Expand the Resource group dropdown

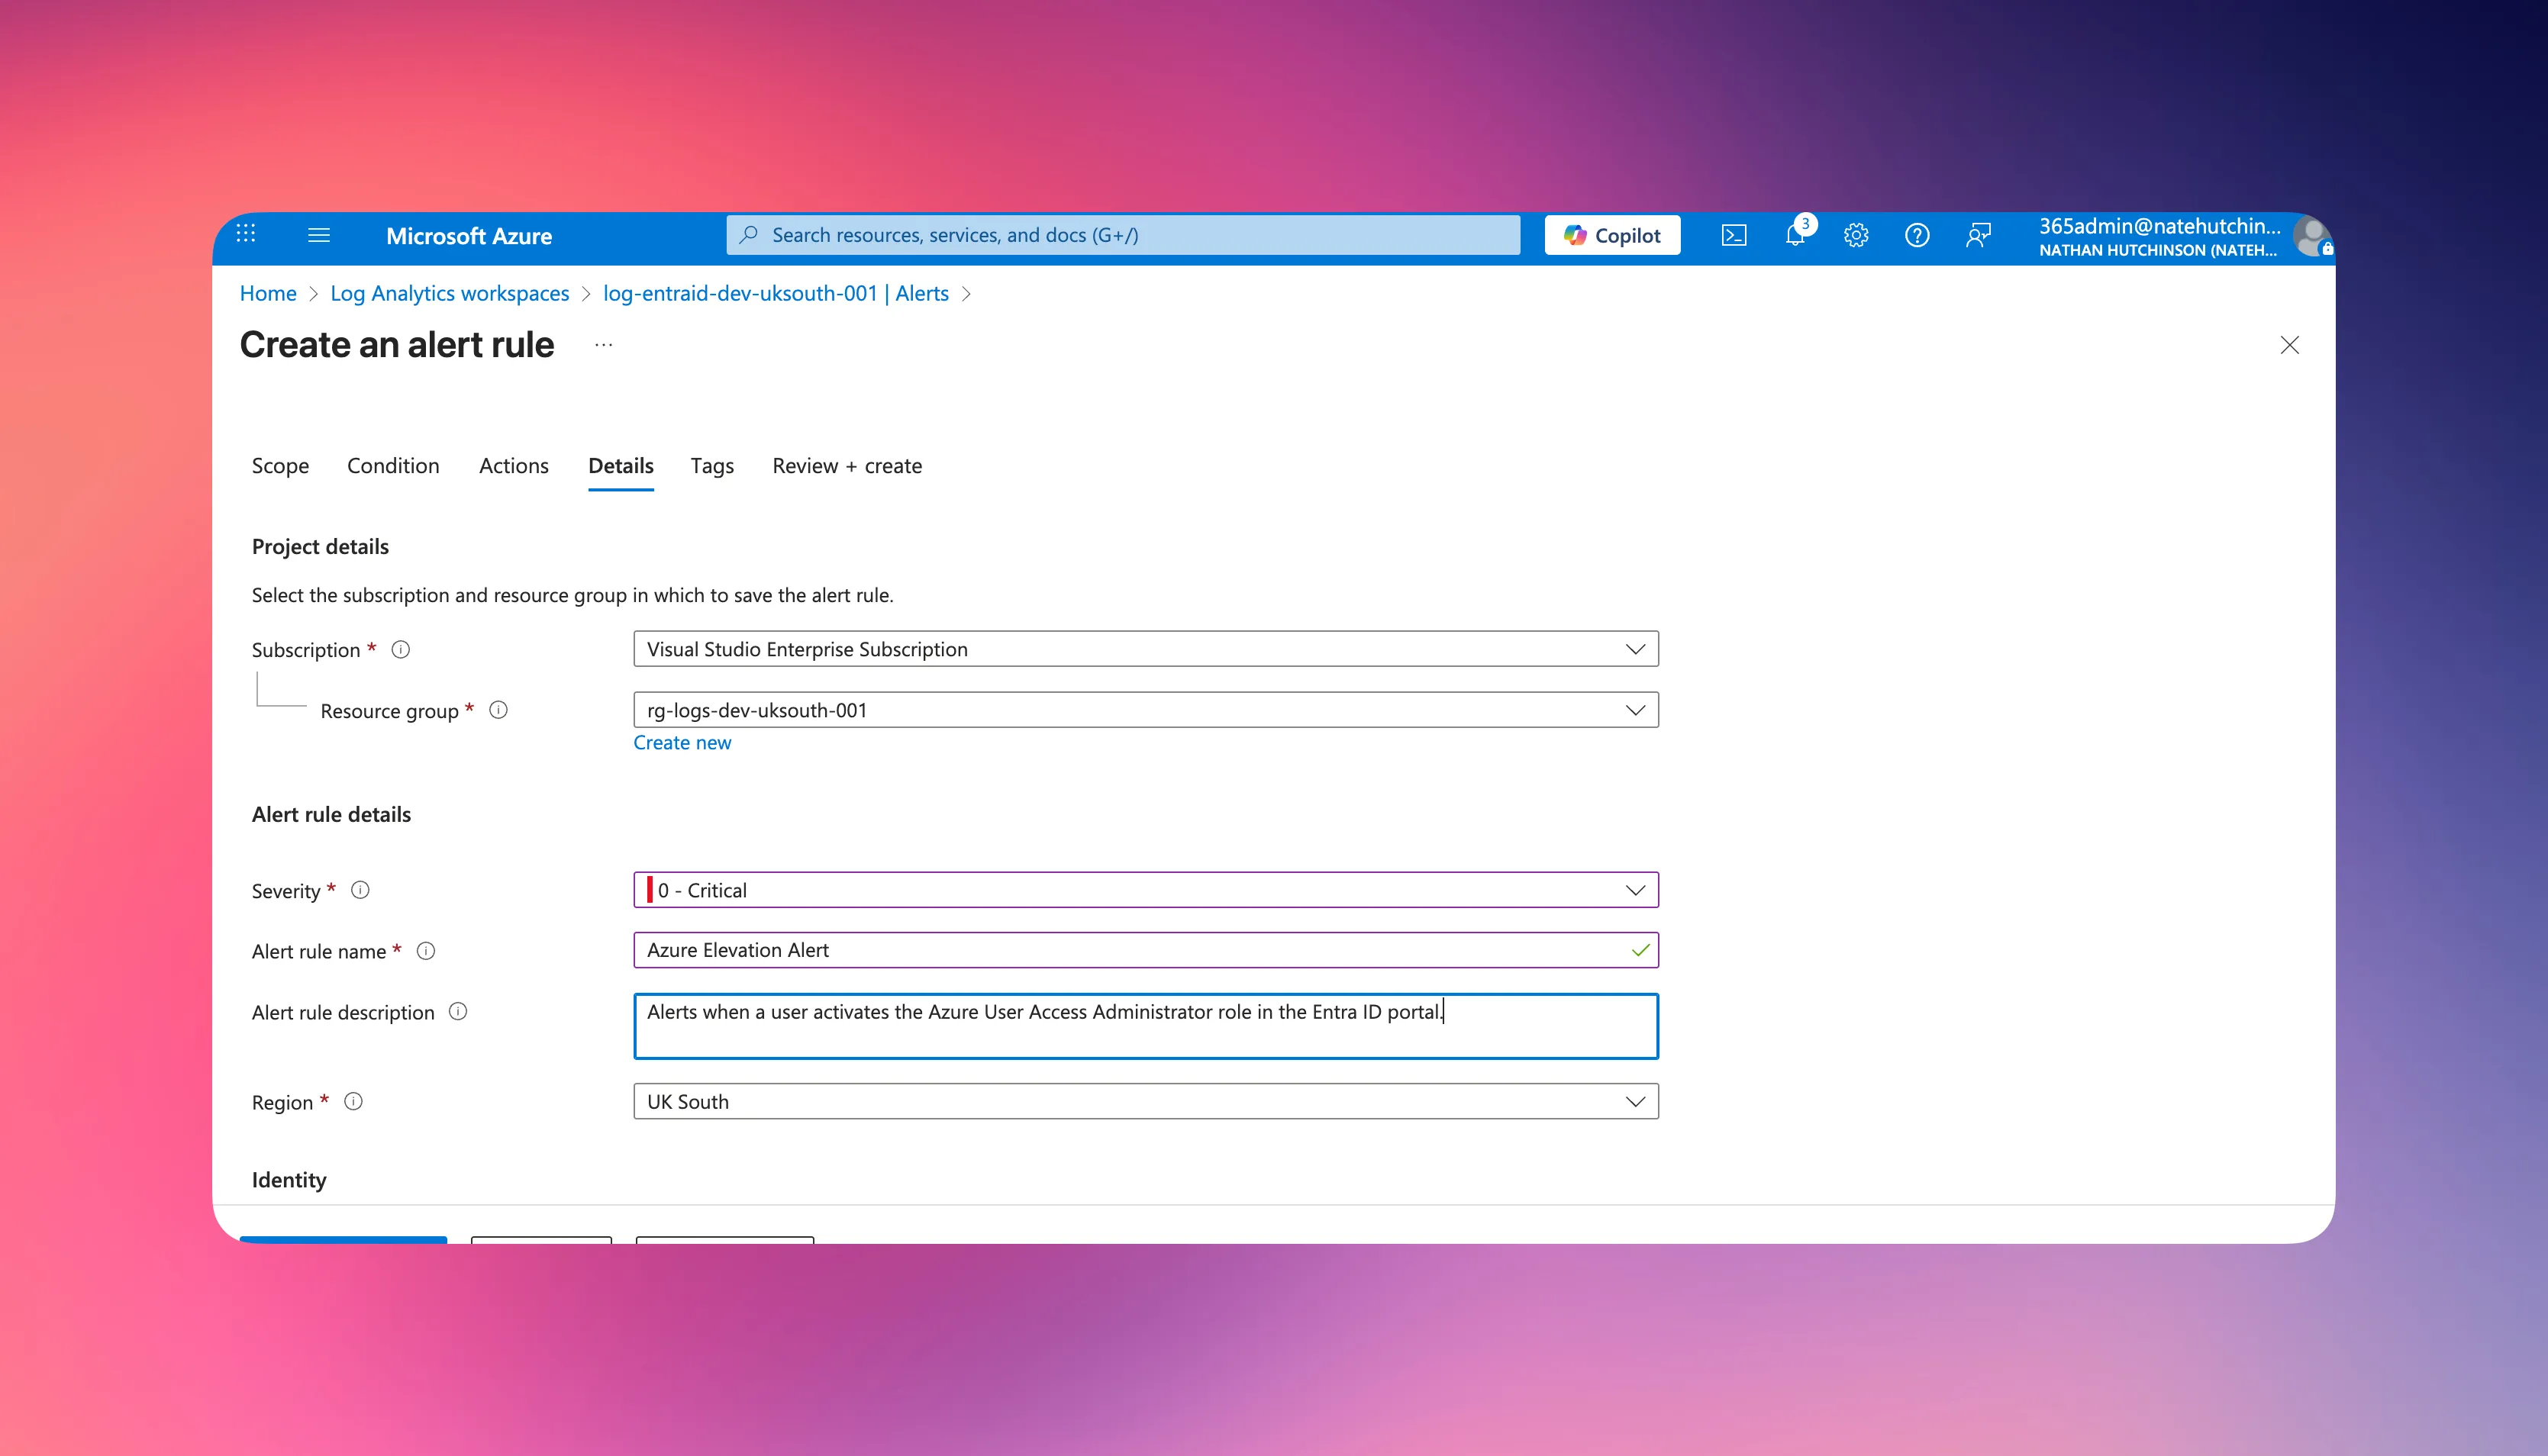(x=1146, y=710)
